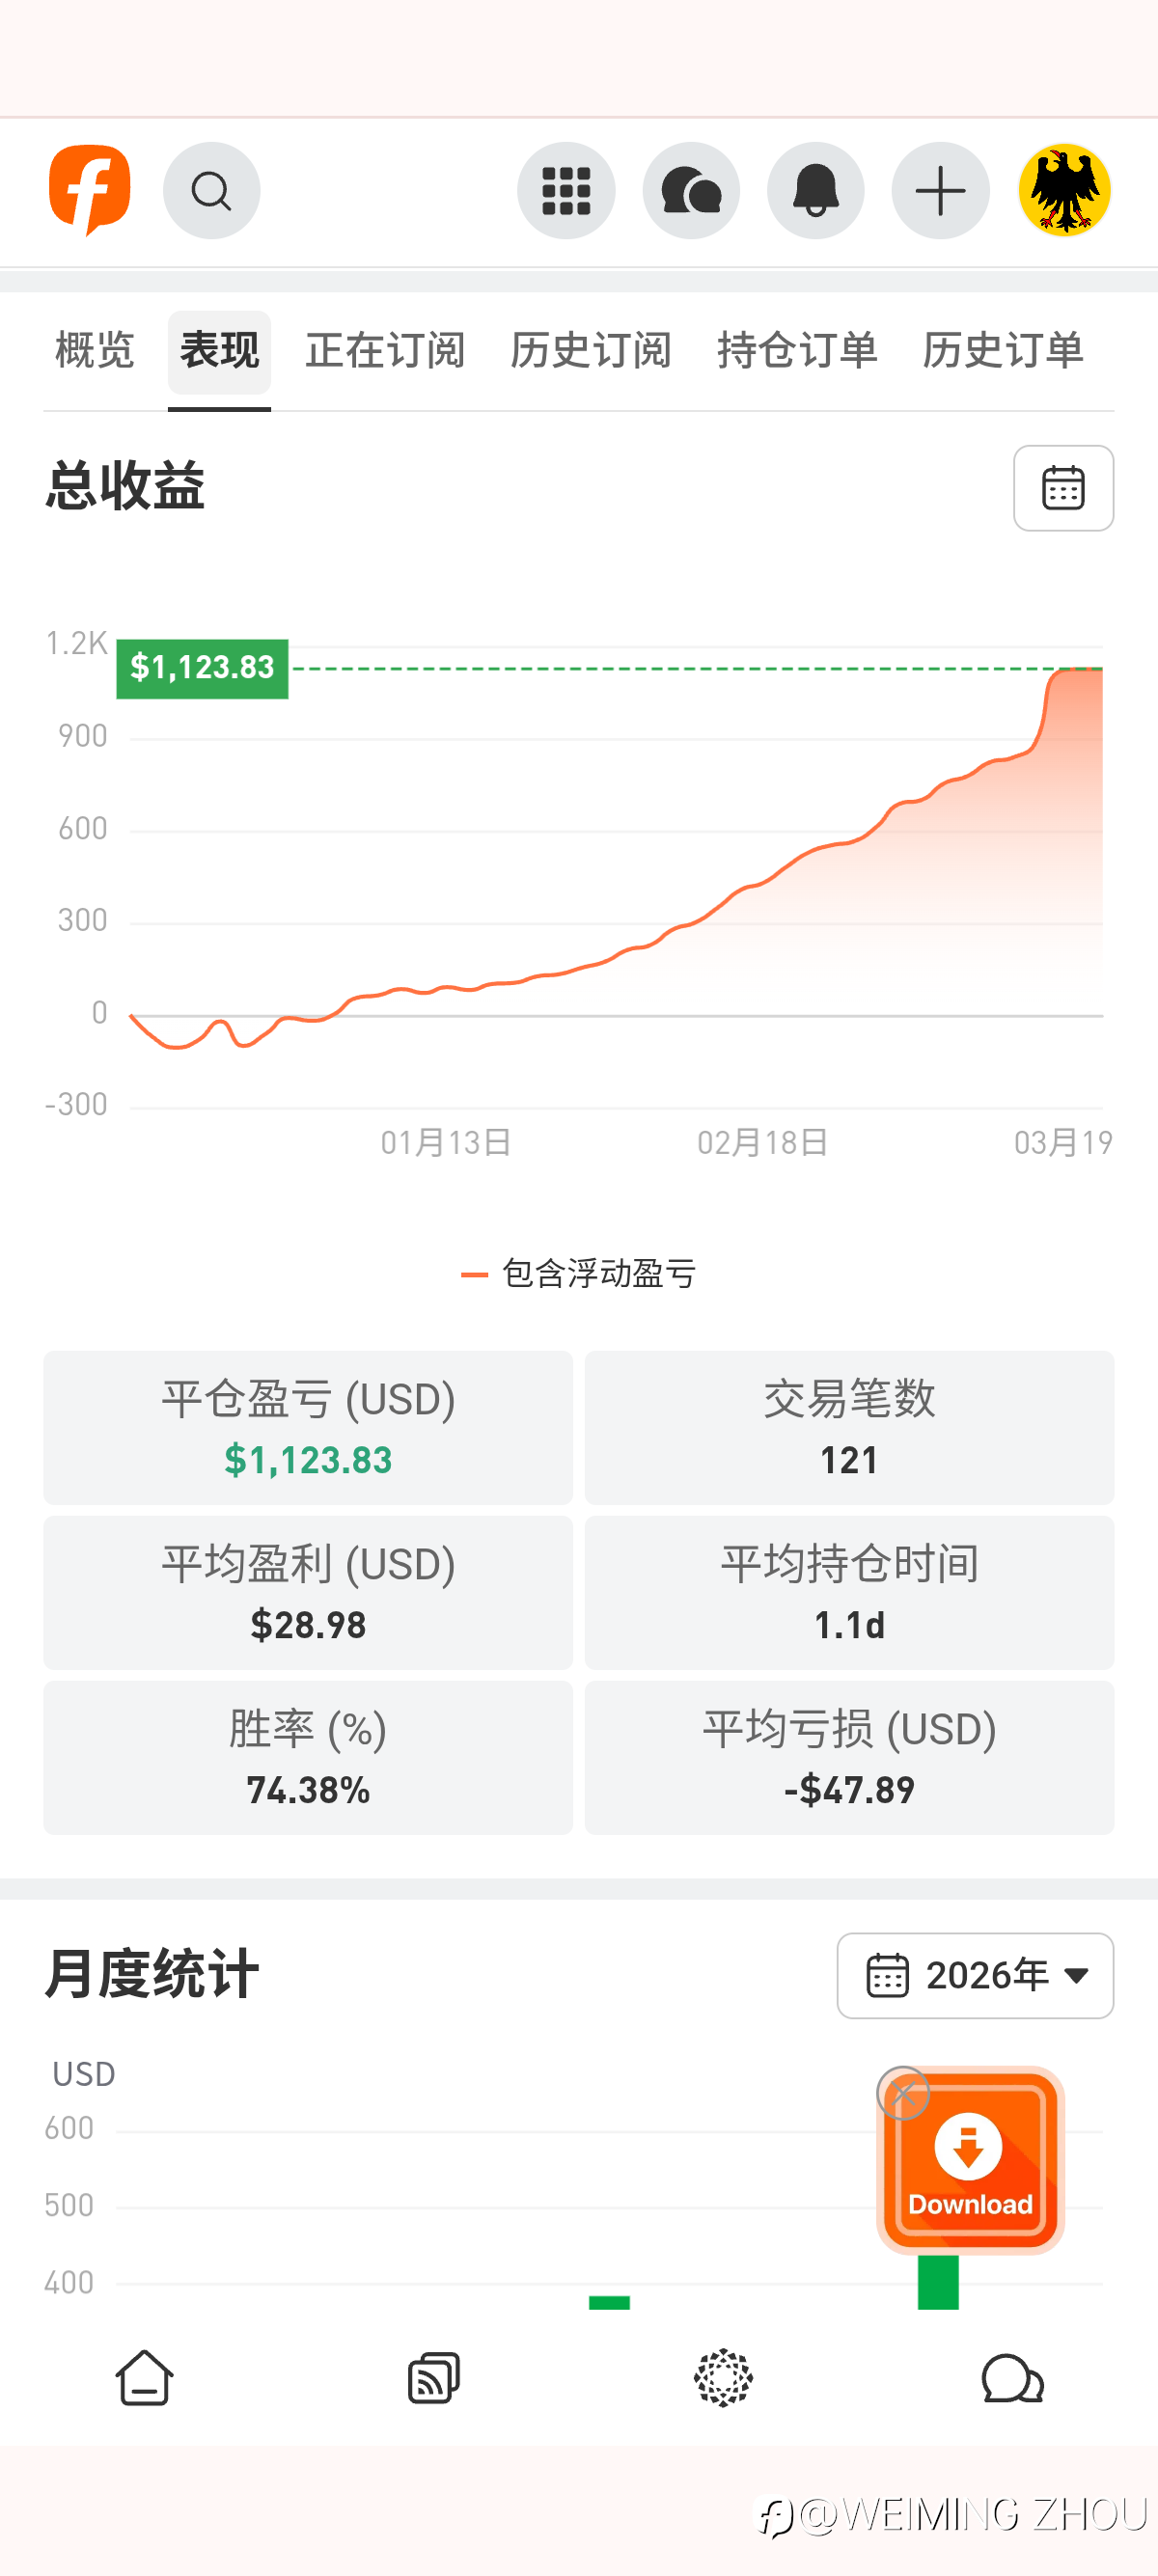Viewport: 1158px width, 2576px height.
Task: Select the 历史订单 tab
Action: (1003, 351)
